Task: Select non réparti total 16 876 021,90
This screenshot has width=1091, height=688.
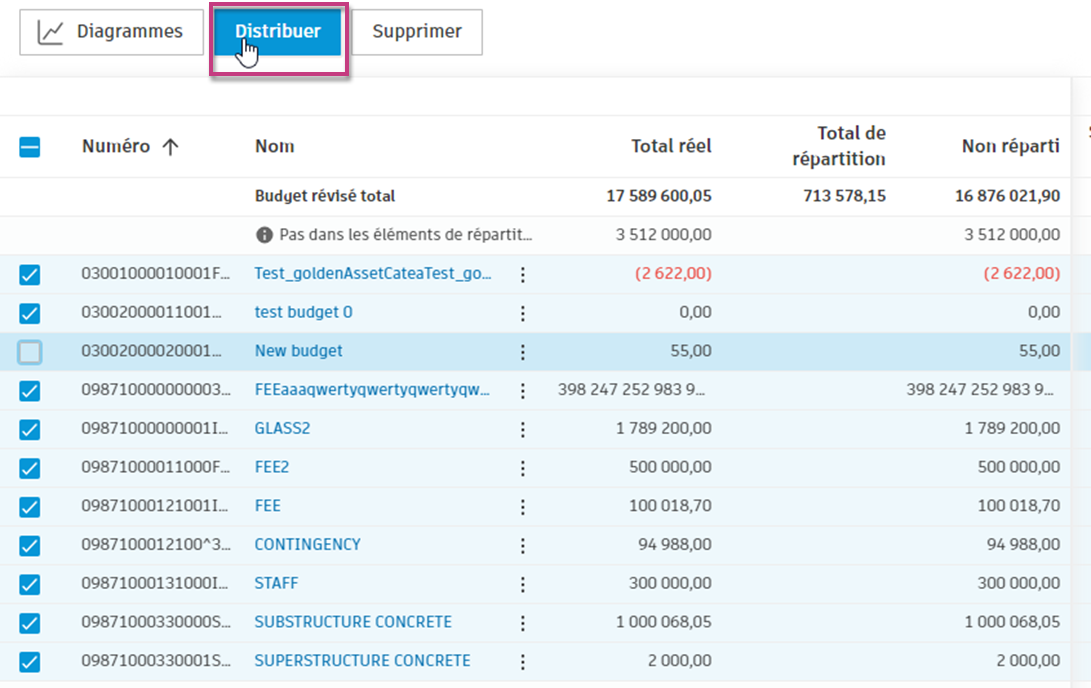Action: (x=1008, y=196)
